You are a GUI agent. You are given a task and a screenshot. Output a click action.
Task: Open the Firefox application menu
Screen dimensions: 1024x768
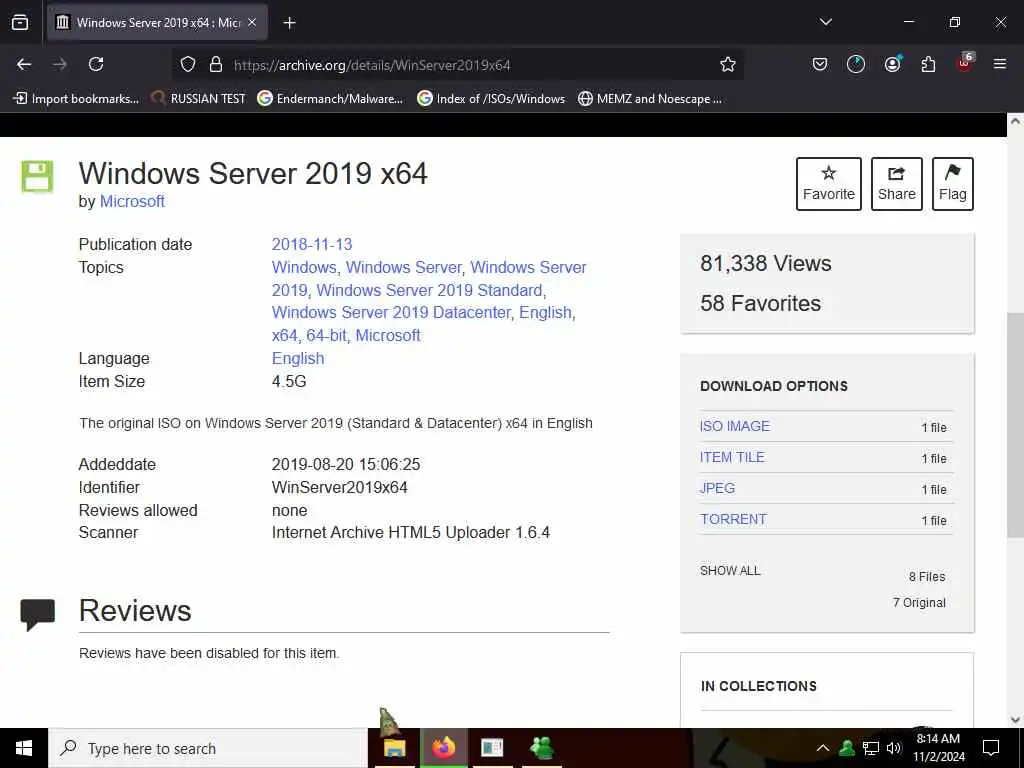pos(999,64)
